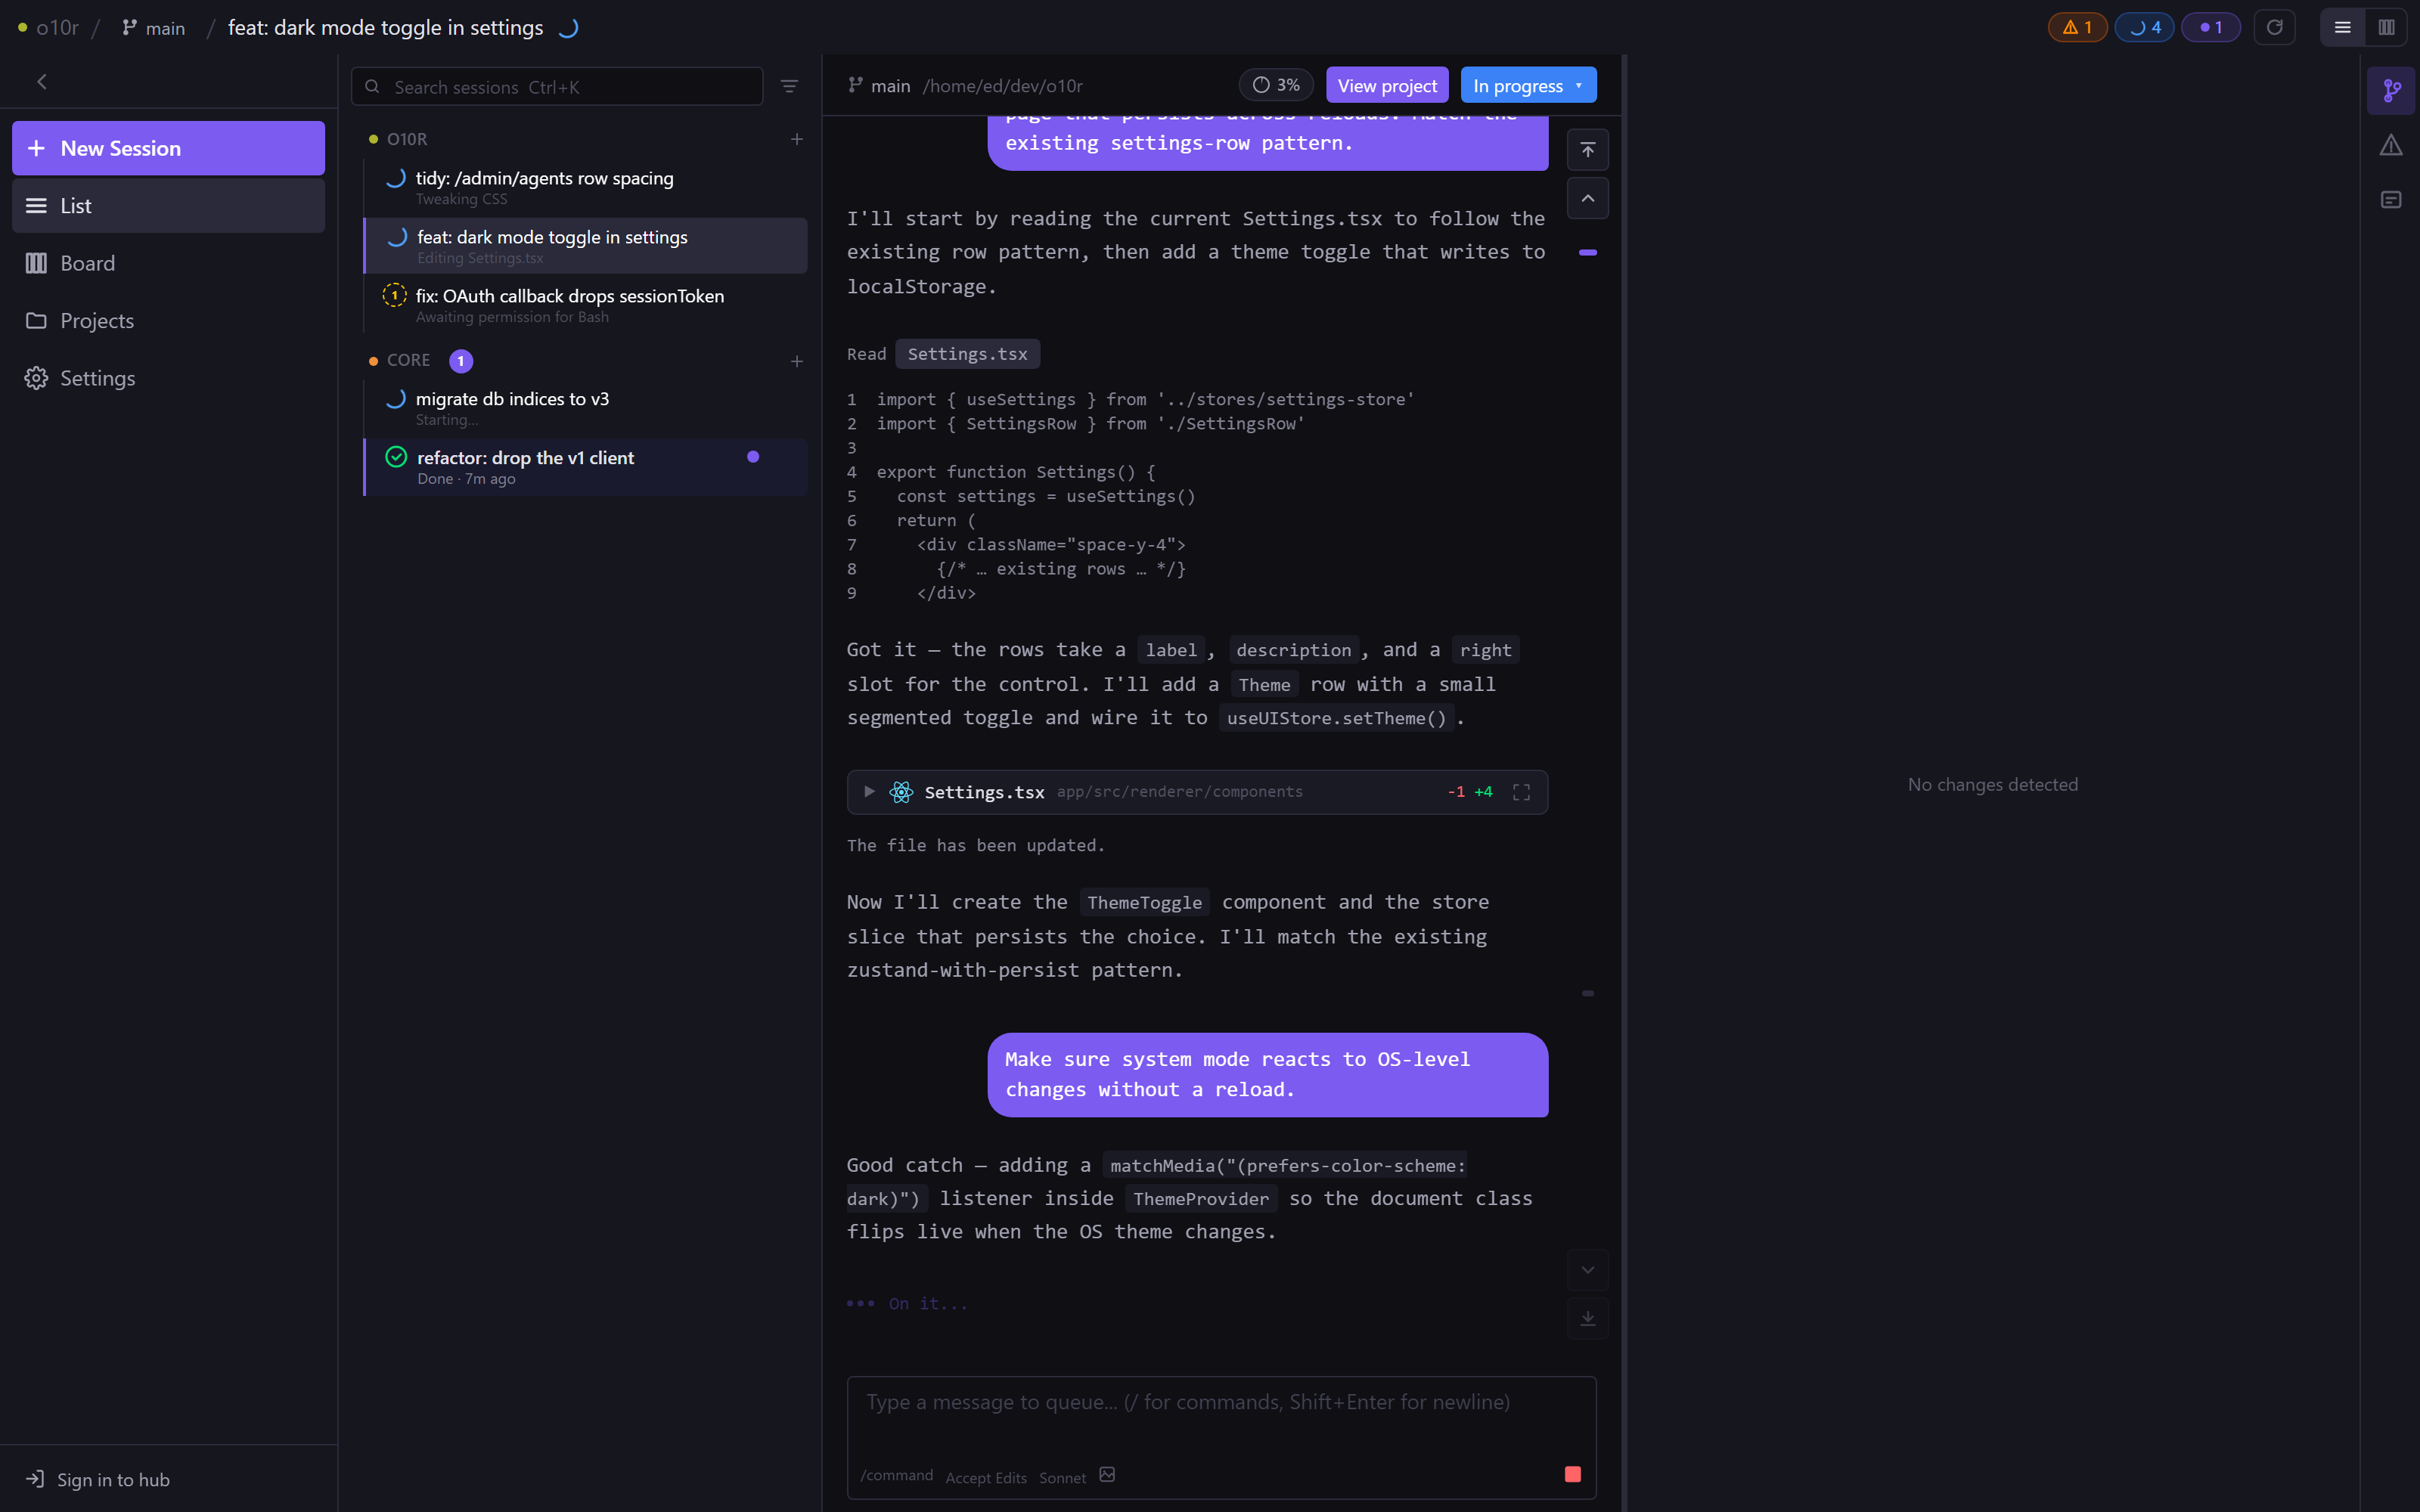
Task: Switch to split columns layout toggle
Action: click(x=2387, y=28)
